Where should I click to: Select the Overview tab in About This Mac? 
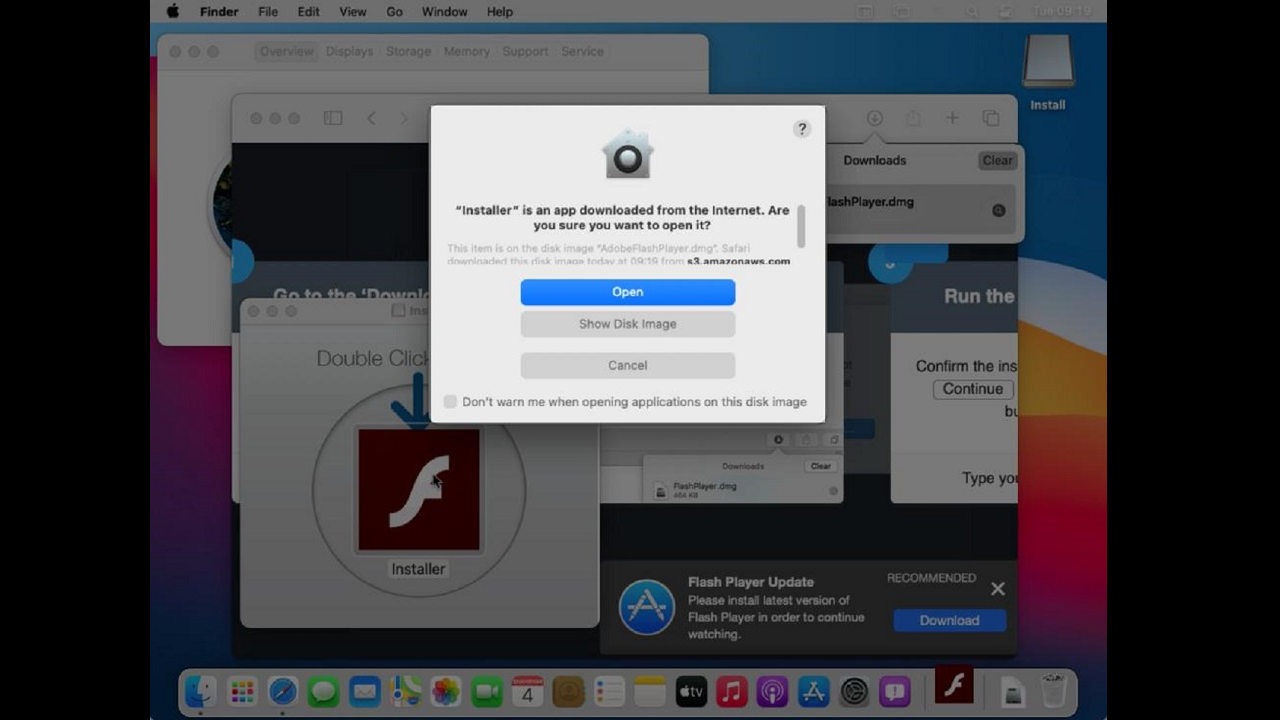286,51
